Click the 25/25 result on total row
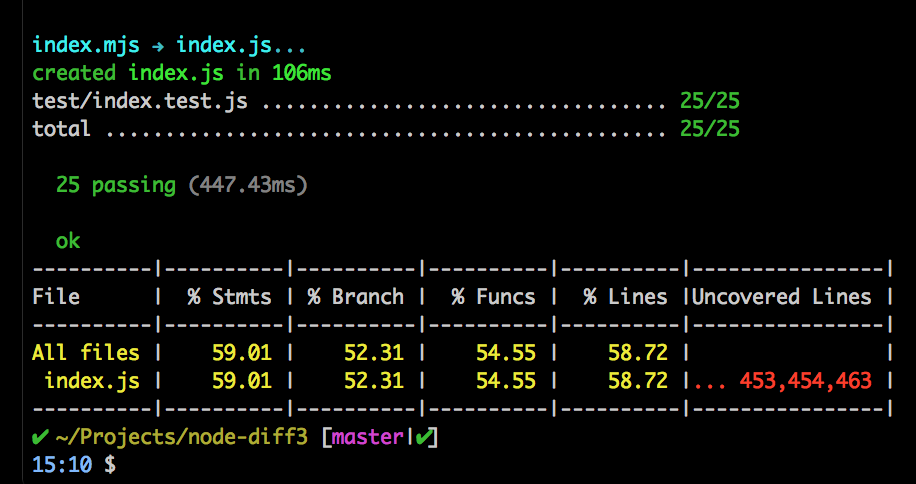Image resolution: width=916 pixels, height=484 pixels. click(710, 128)
